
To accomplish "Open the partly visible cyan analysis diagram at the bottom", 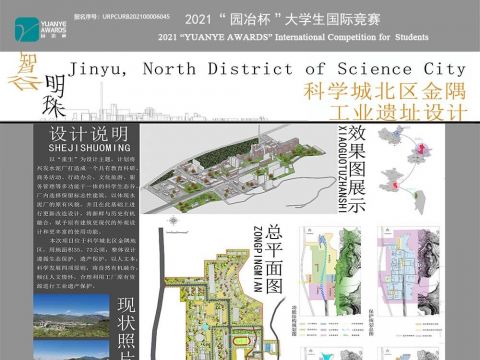I will [331, 353].
